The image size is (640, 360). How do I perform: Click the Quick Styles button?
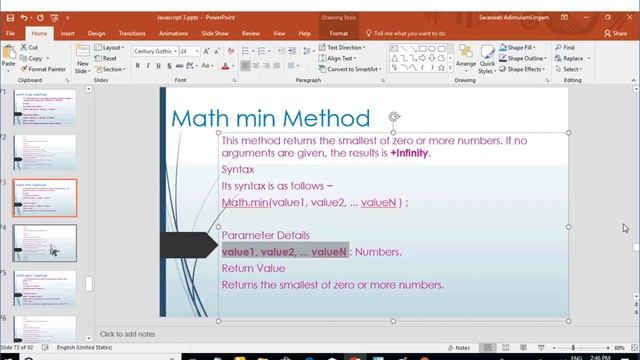click(487, 60)
